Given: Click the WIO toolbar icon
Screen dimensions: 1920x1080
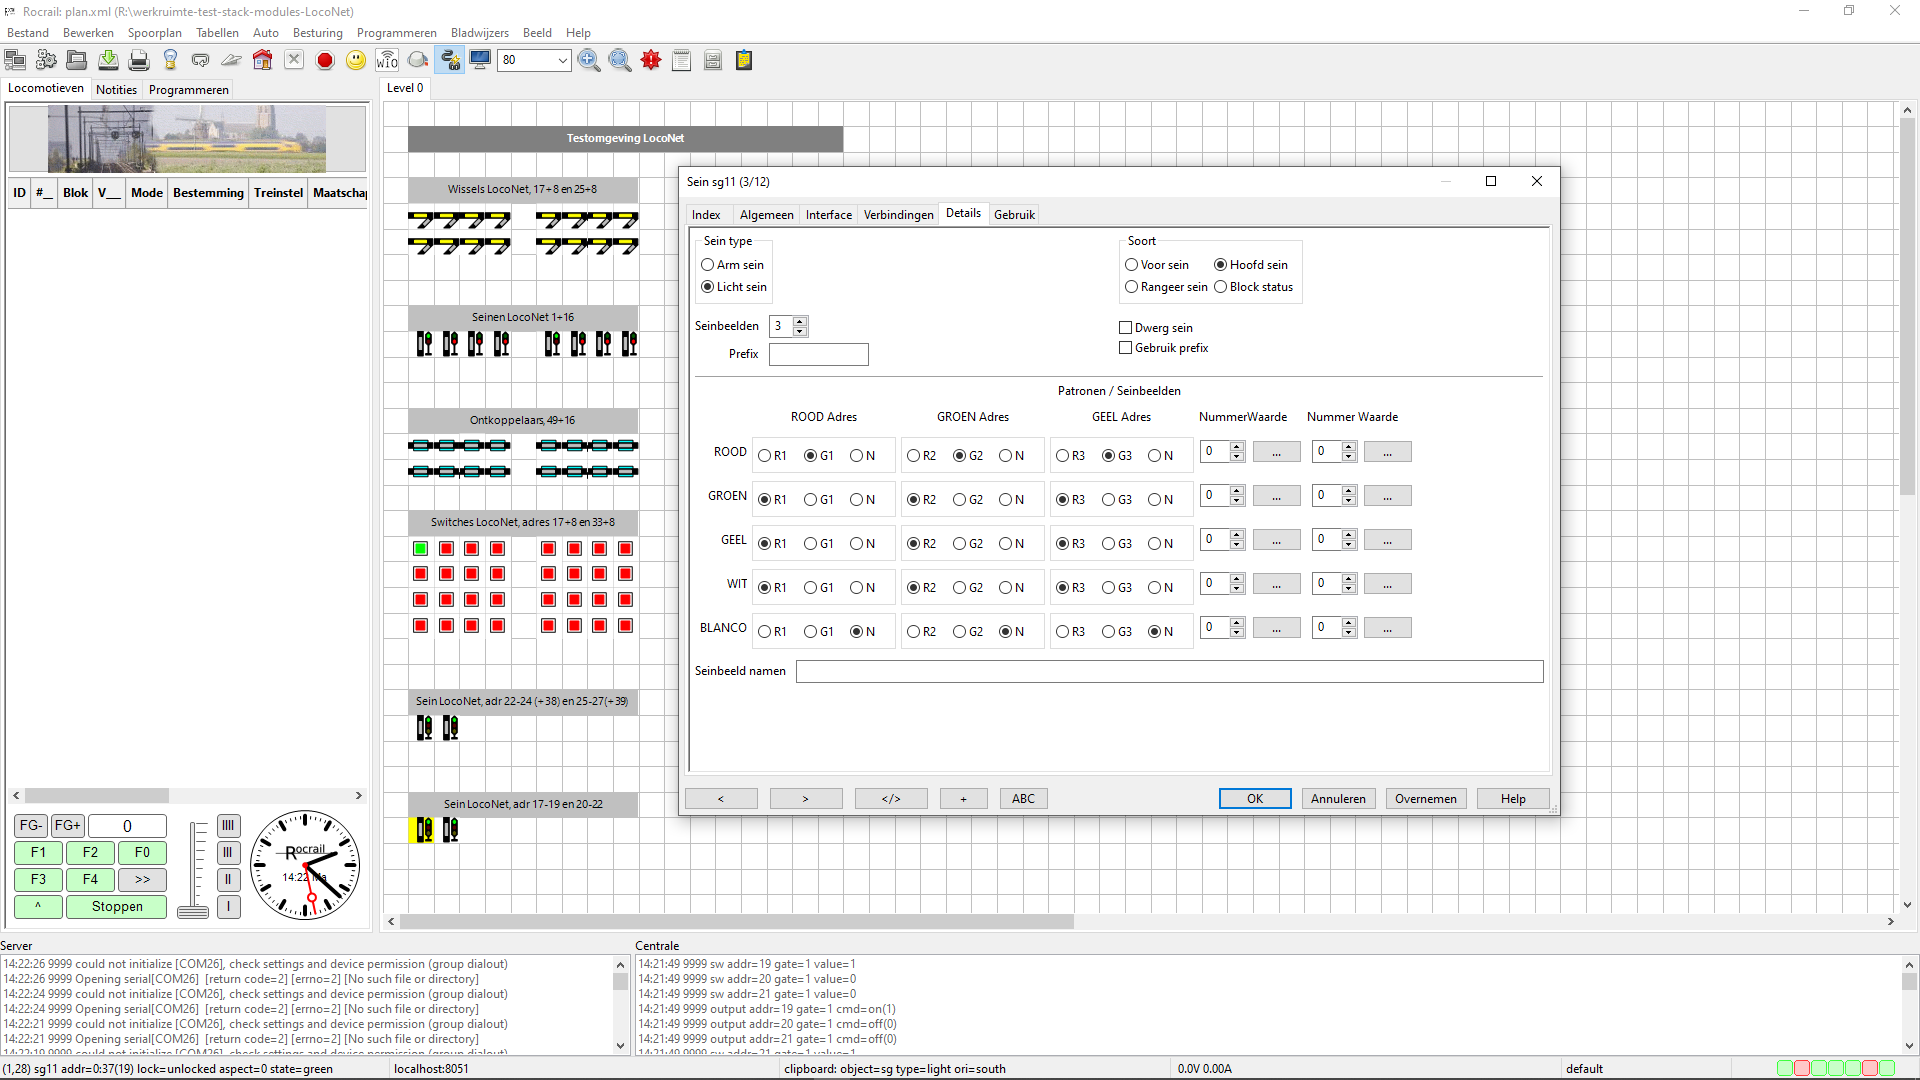Looking at the screenshot, I should click(x=387, y=61).
